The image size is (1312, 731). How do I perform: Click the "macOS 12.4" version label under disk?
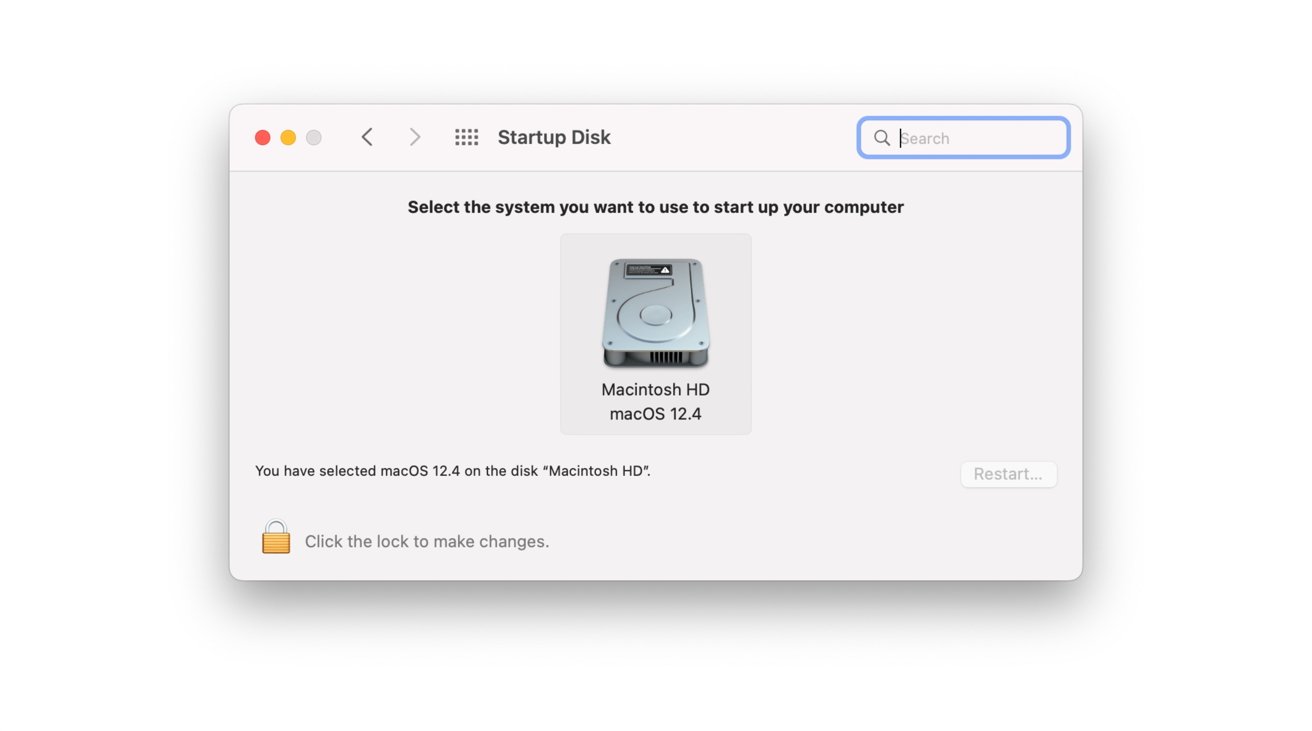coord(656,413)
